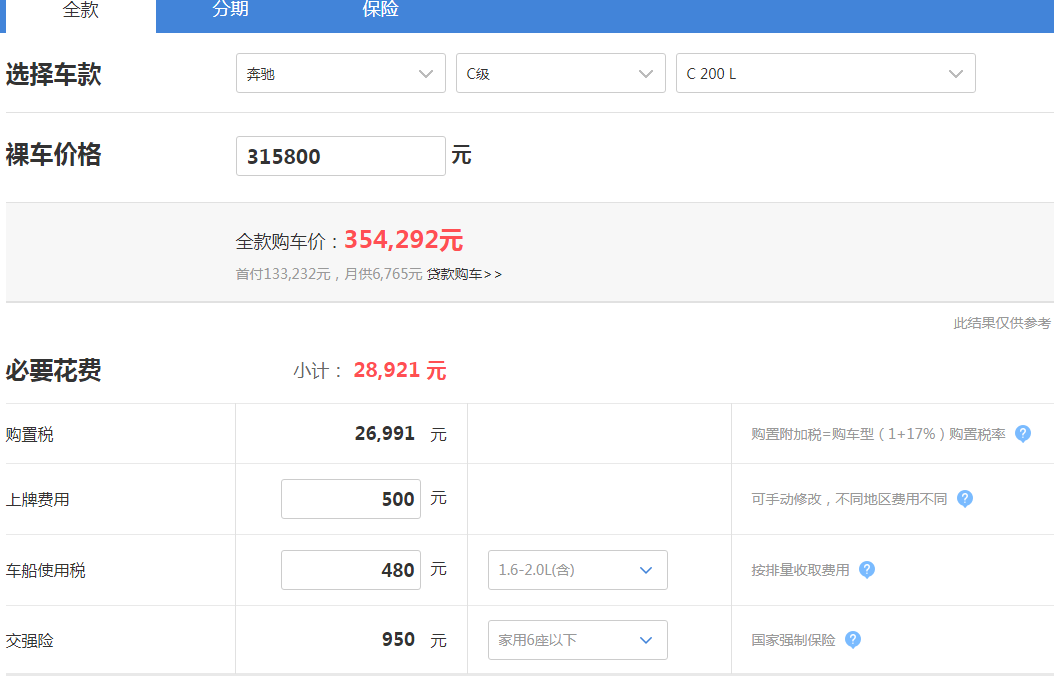Click the 选择车款 heading
1054x700 pixels.
click(54, 74)
